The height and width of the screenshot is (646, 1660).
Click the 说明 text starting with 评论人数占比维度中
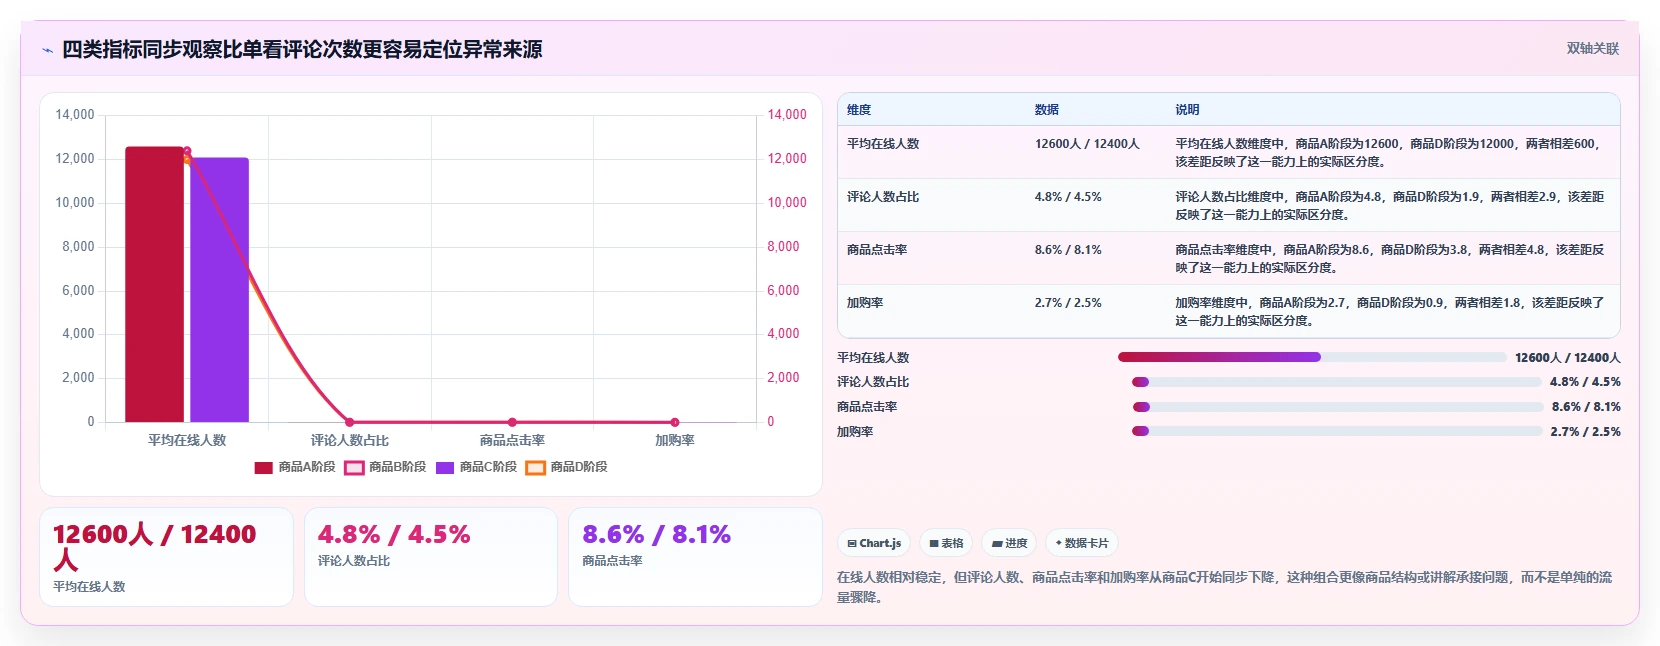click(x=1390, y=206)
